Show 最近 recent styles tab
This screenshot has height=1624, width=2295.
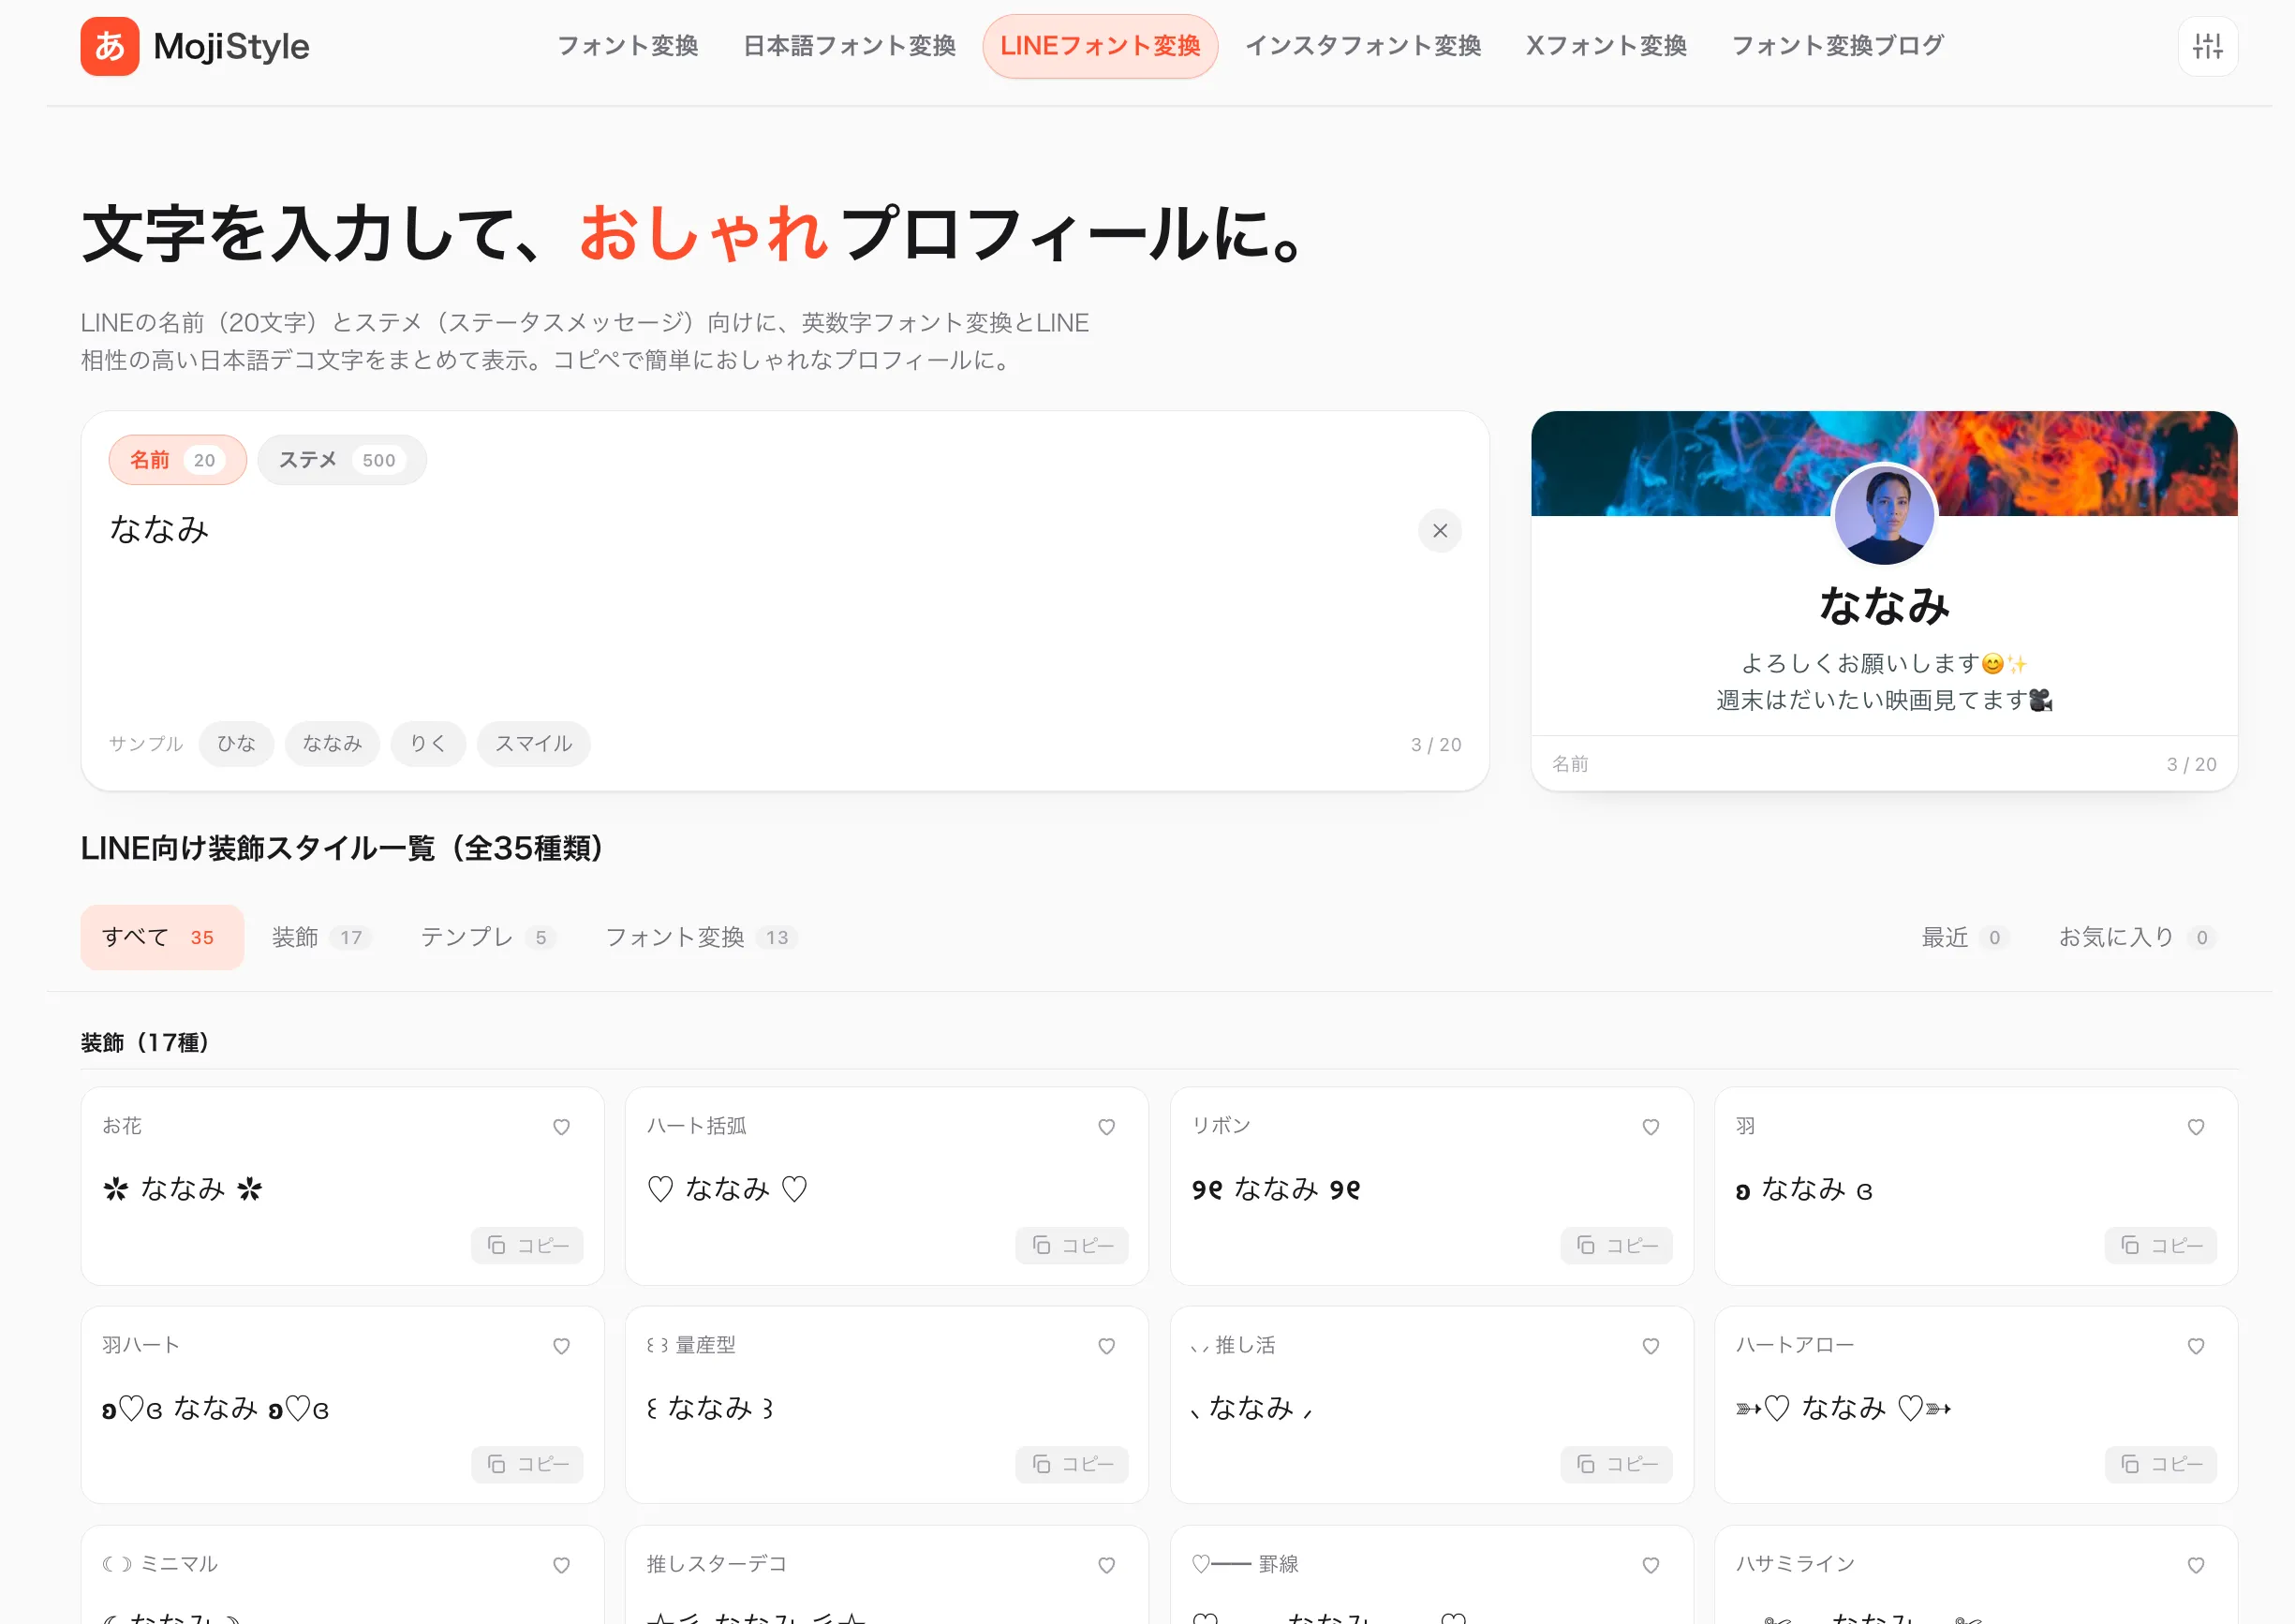(1964, 937)
